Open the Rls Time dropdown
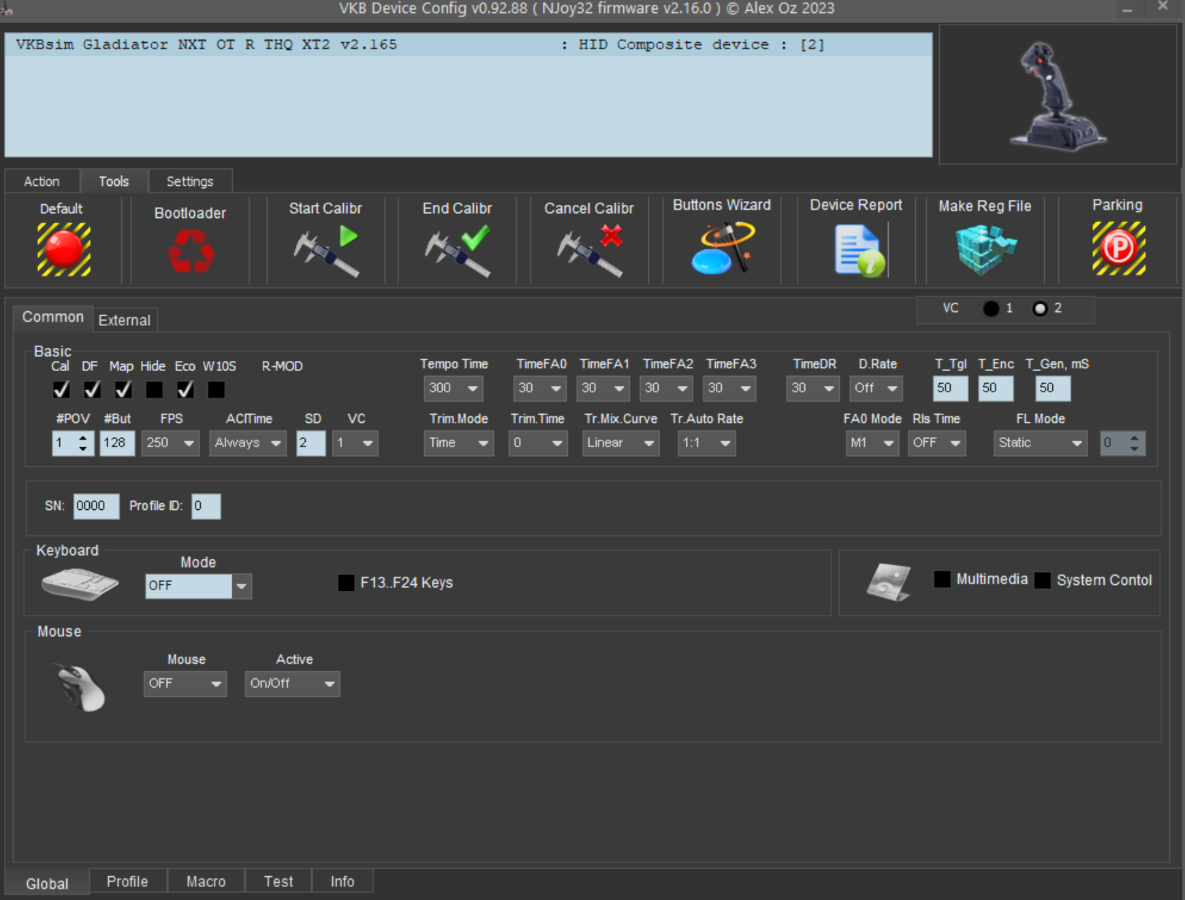 tap(937, 443)
